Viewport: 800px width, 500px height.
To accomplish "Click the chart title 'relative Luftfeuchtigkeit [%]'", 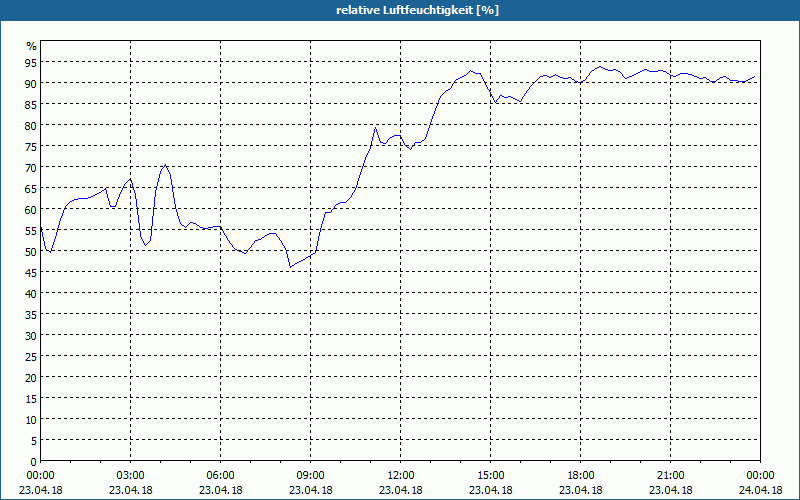I will point(417,10).
